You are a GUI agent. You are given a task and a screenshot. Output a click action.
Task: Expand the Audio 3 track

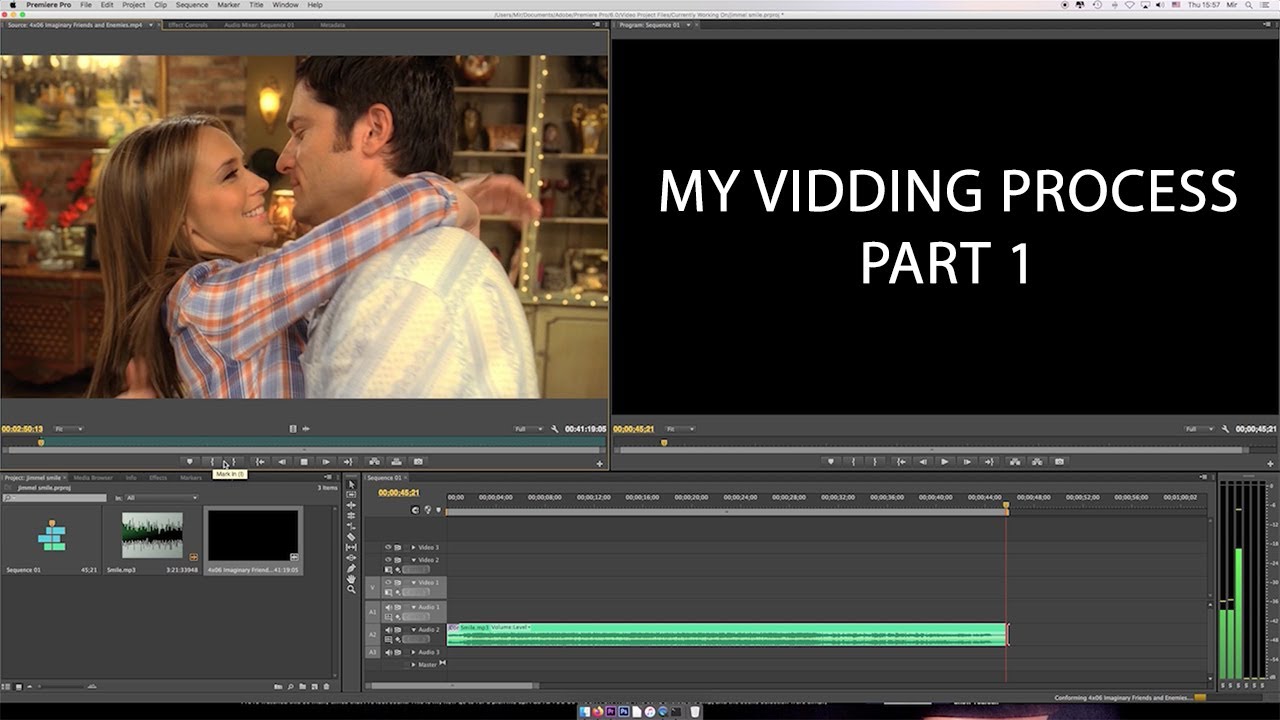pyautogui.click(x=413, y=652)
